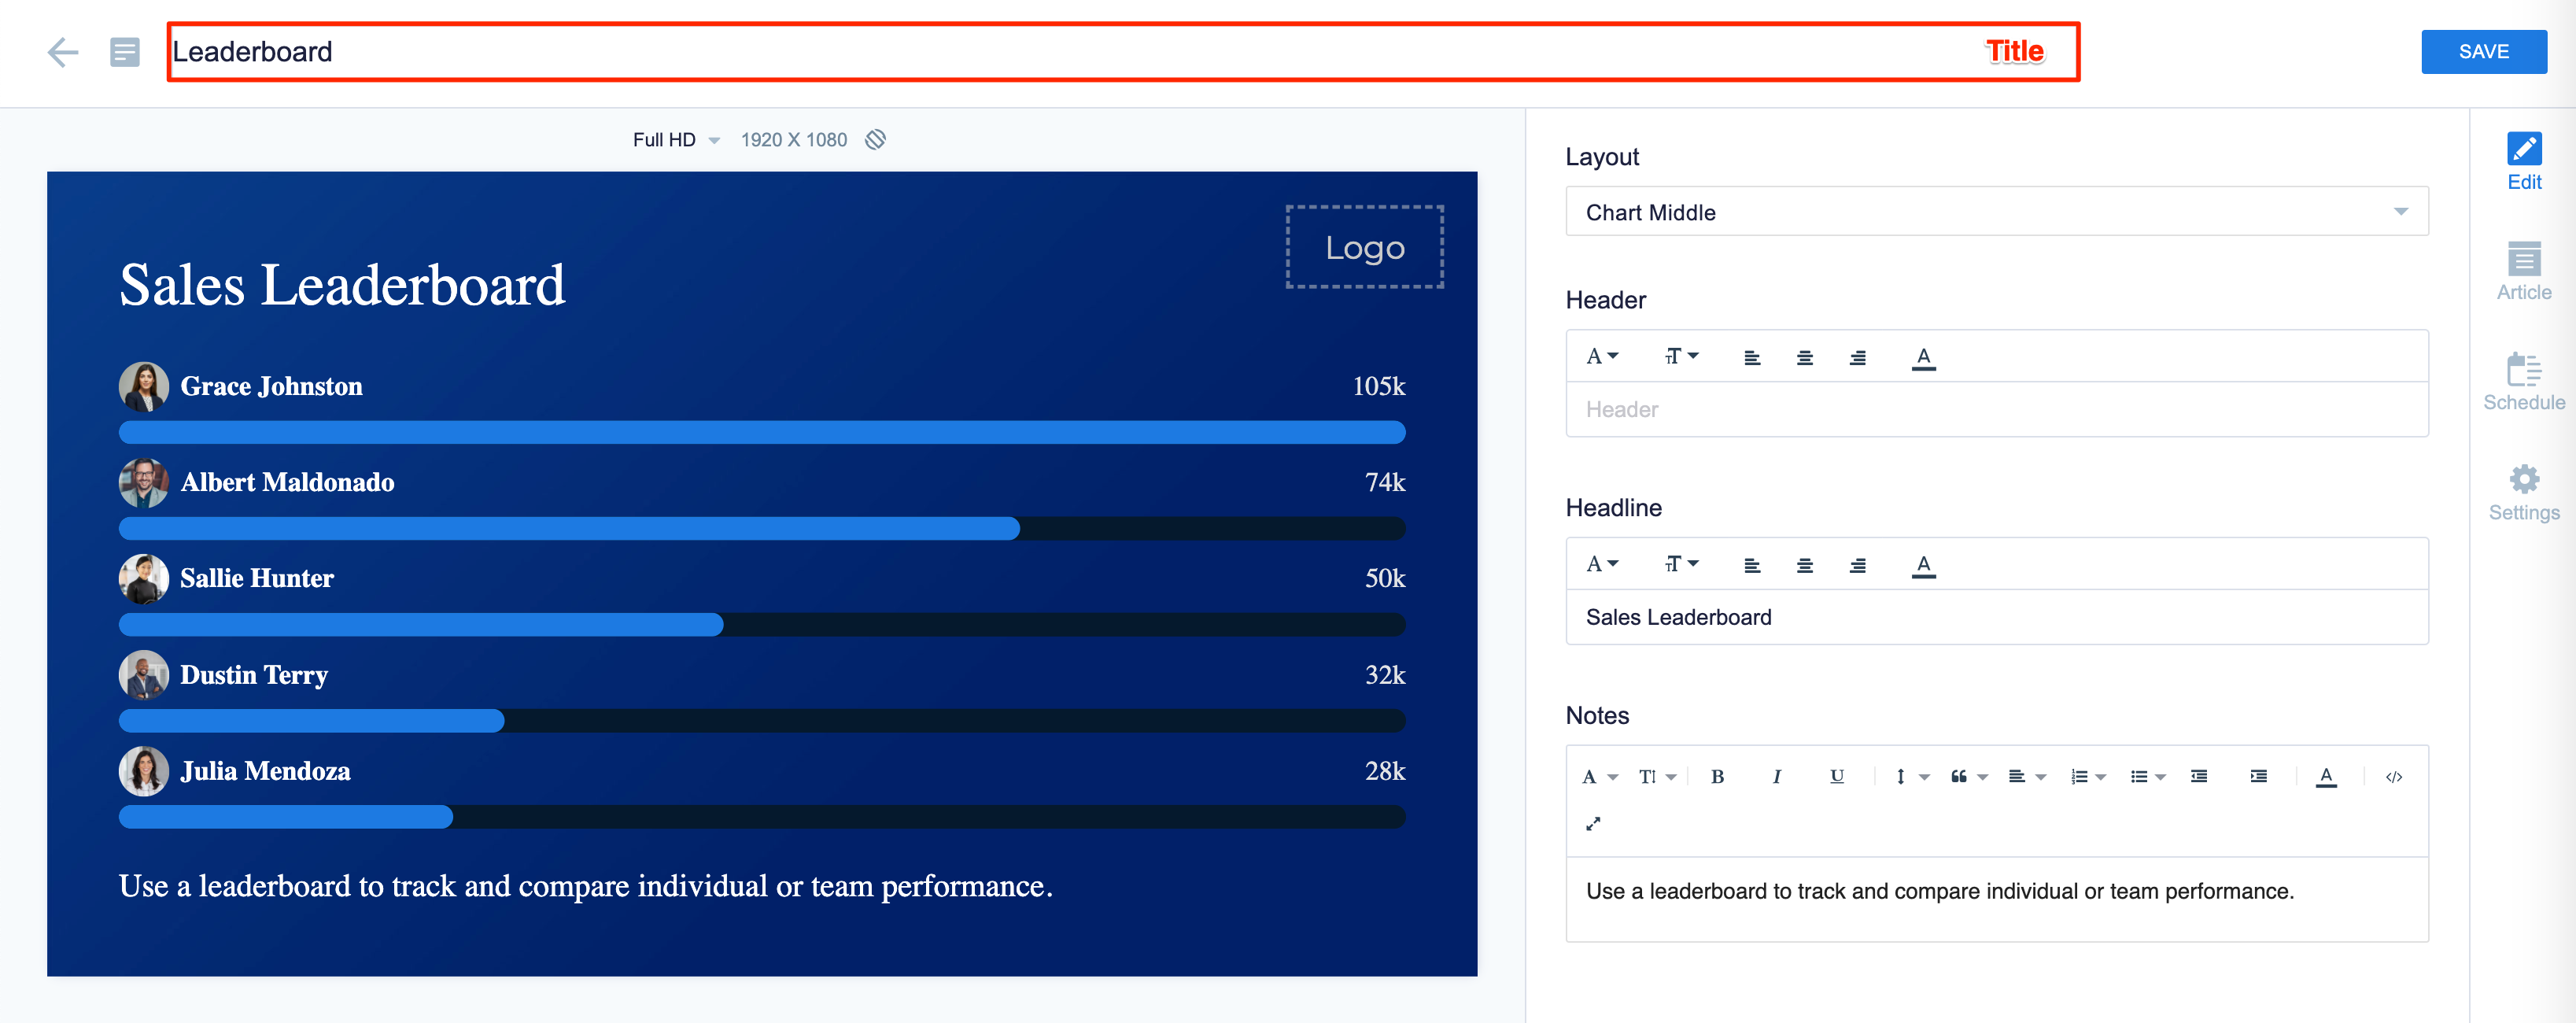The height and width of the screenshot is (1023, 2576).
Task: Click the SAVE button
Action: click(x=2483, y=52)
